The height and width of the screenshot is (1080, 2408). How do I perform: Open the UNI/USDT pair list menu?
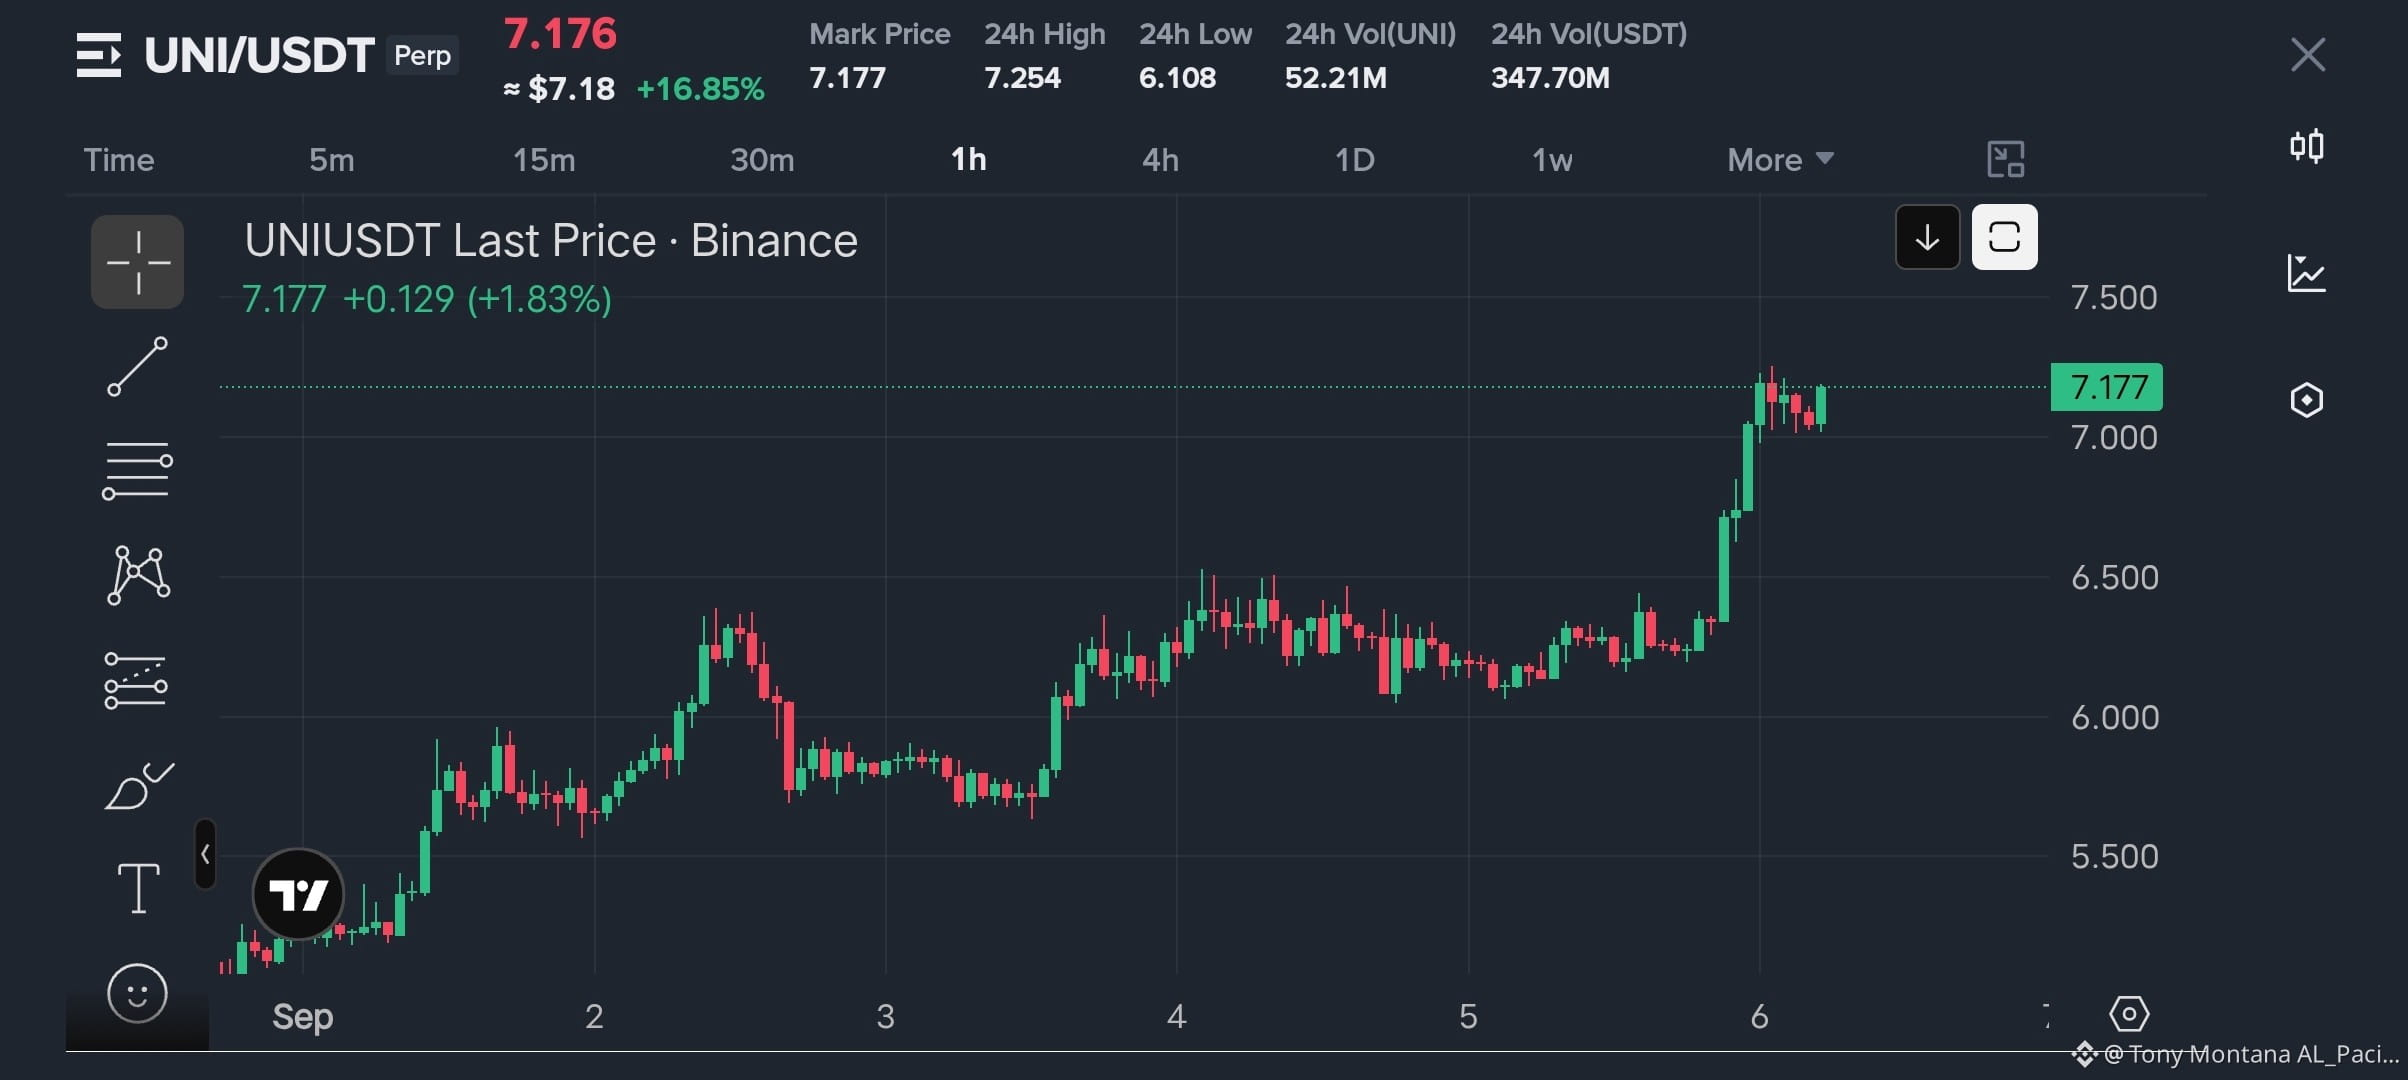pyautogui.click(x=99, y=55)
